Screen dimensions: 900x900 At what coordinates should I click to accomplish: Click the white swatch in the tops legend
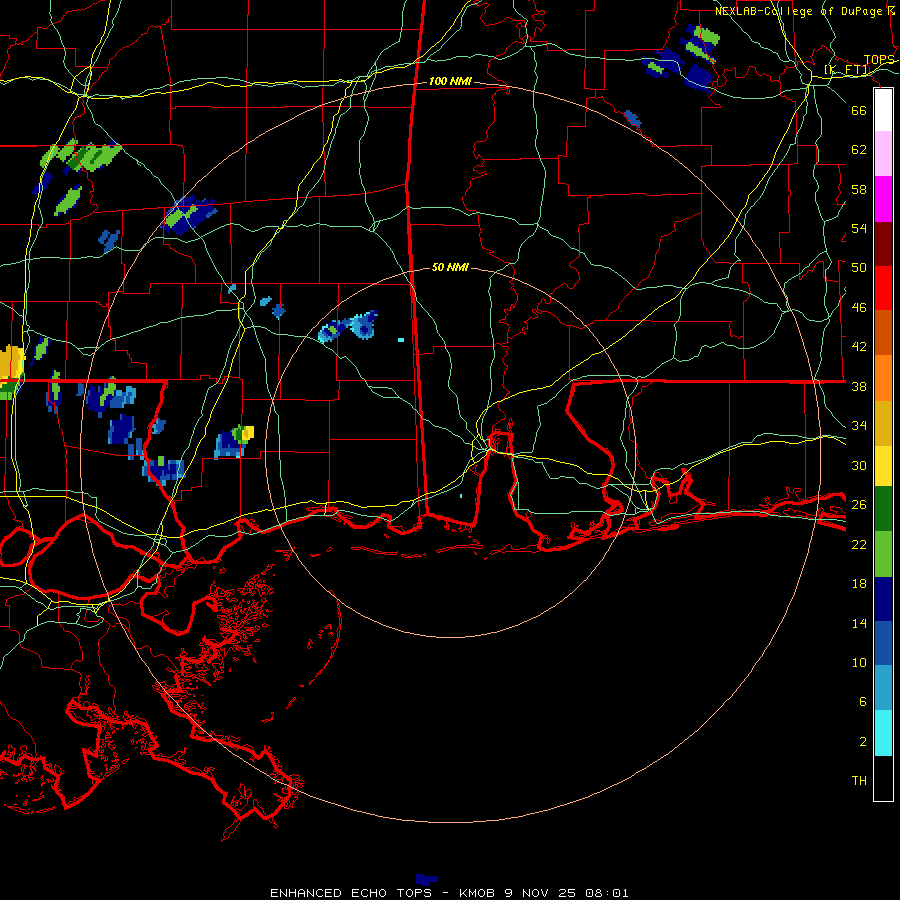(x=883, y=110)
